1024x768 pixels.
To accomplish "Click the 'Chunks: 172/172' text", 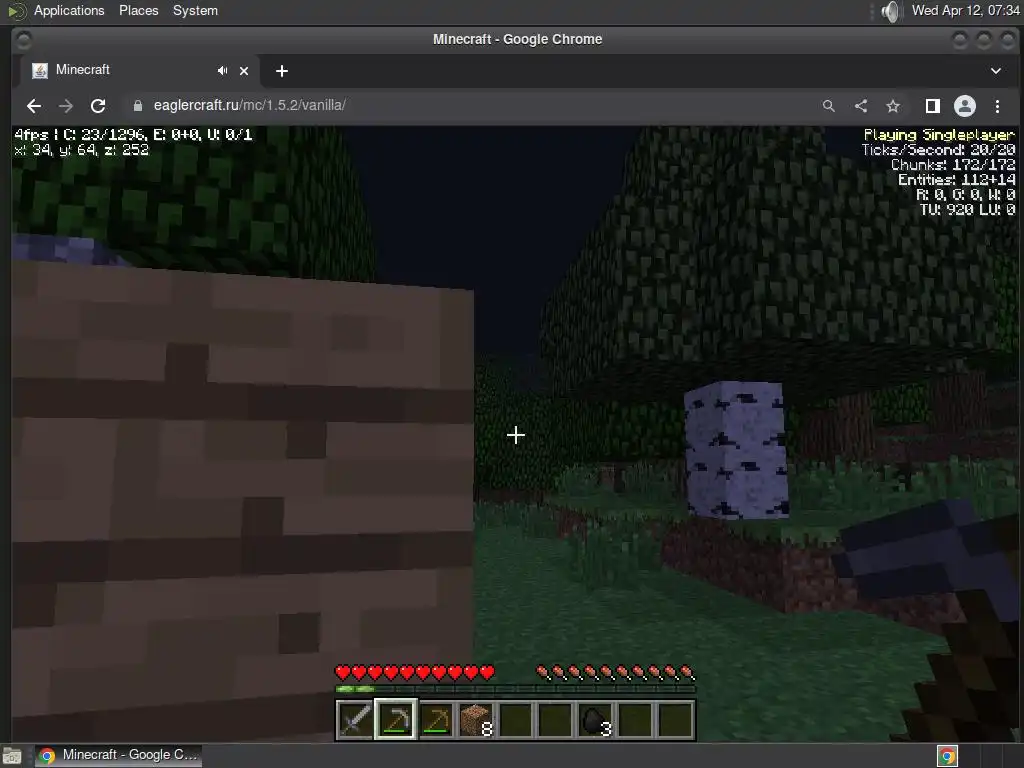I will tap(953, 165).
